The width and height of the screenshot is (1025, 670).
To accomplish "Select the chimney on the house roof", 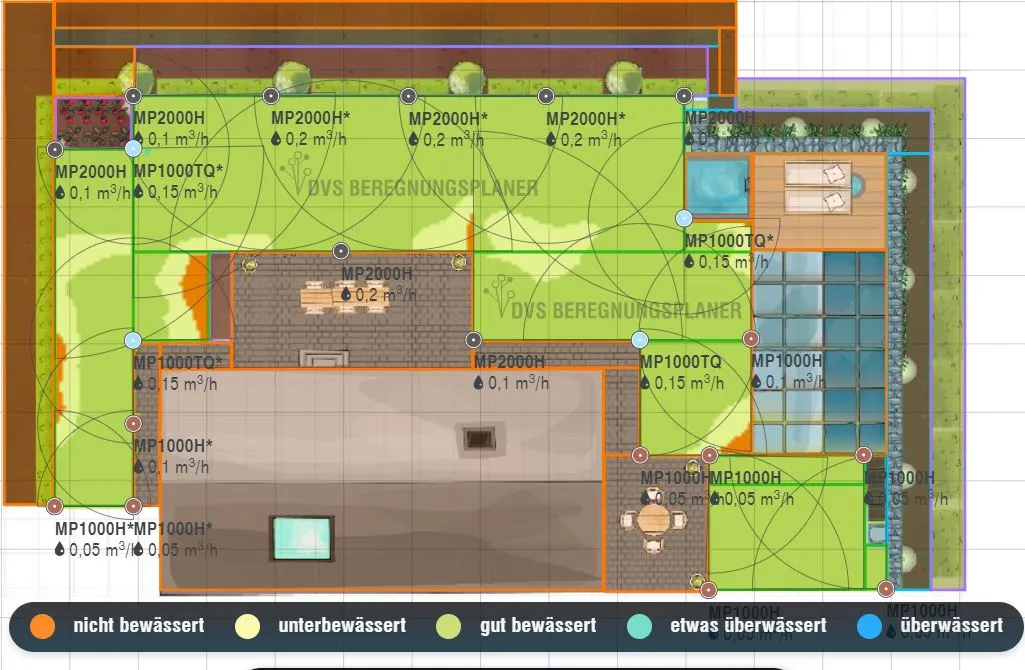I will click(479, 438).
